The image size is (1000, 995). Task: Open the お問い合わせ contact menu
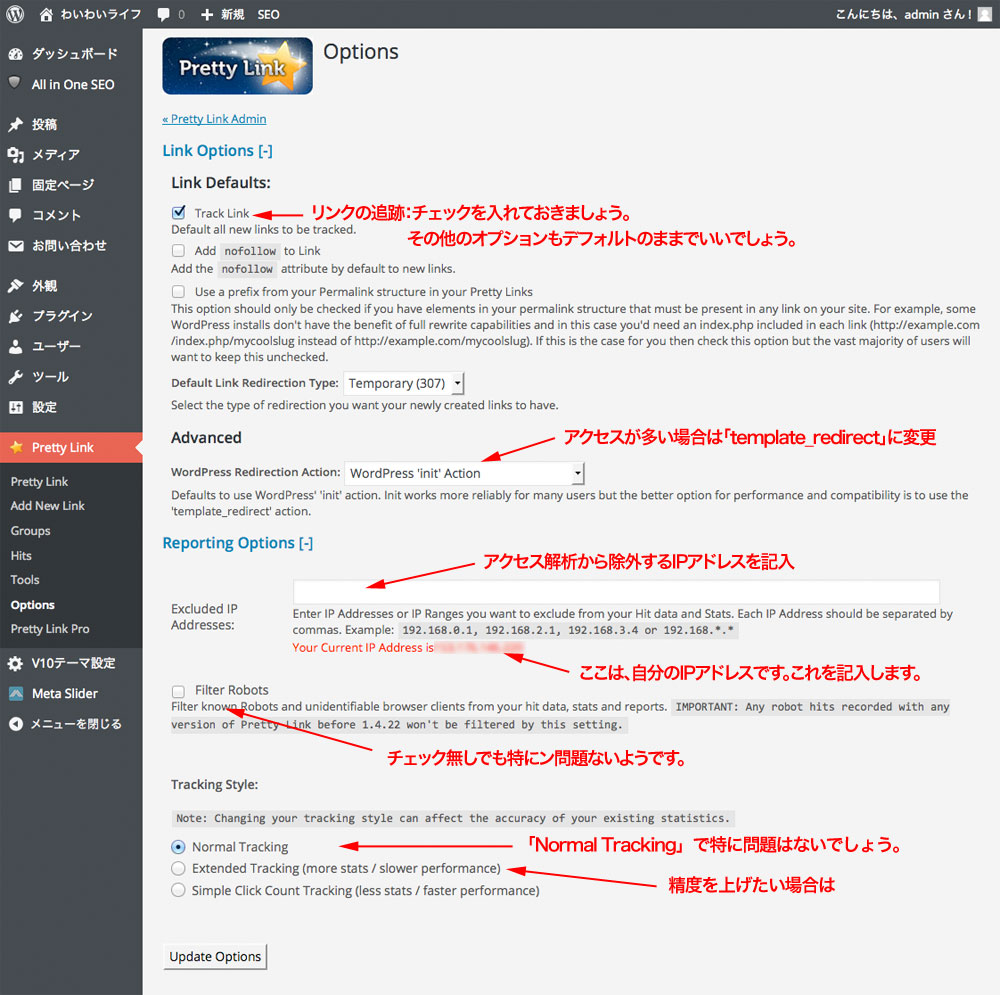coord(71,246)
